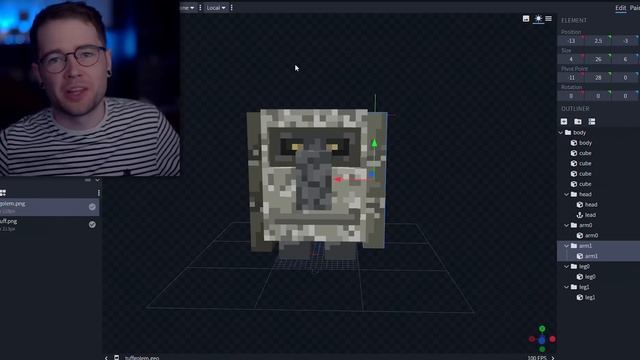Toggle the checkmark on uff.png texture

point(92,224)
